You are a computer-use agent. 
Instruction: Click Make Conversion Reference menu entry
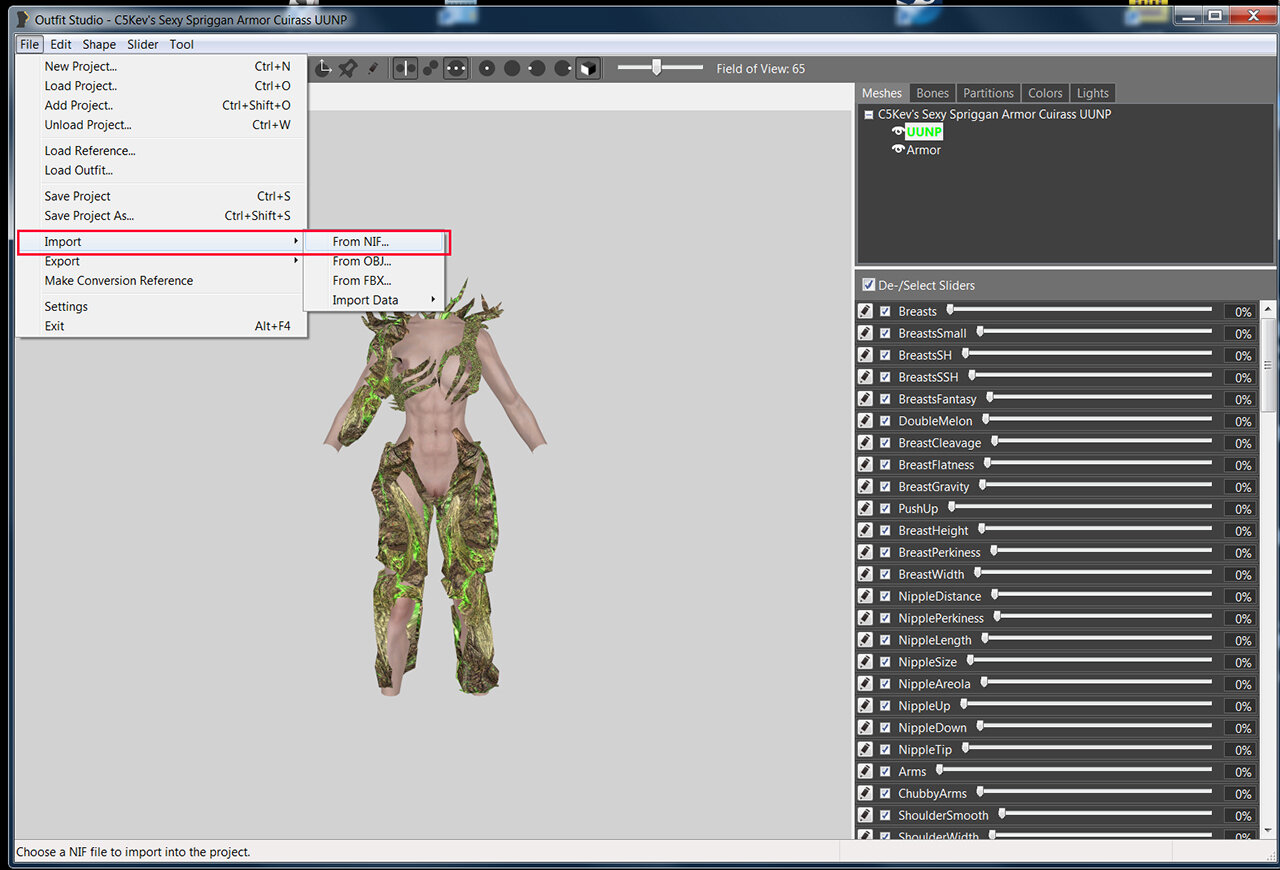coord(161,281)
